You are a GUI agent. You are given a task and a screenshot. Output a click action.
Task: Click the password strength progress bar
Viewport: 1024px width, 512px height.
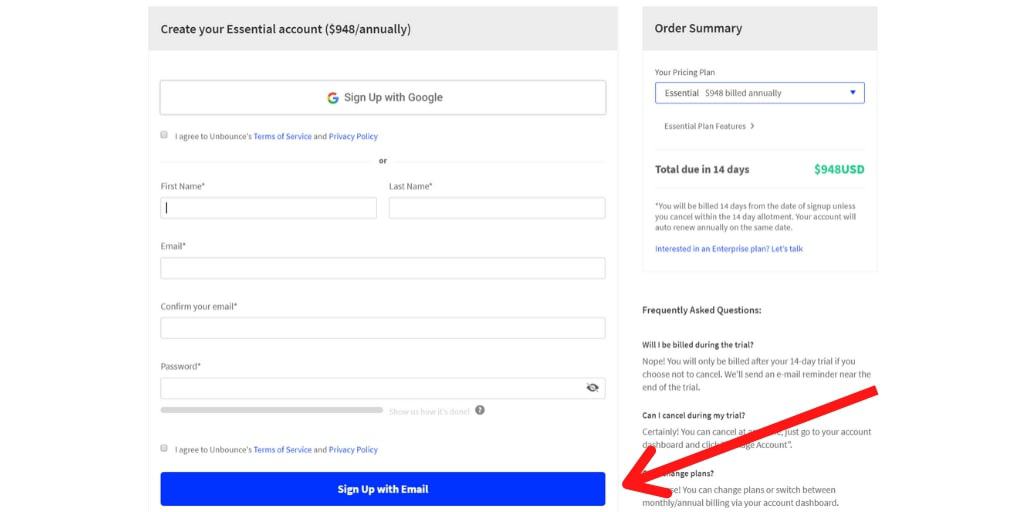click(x=272, y=410)
